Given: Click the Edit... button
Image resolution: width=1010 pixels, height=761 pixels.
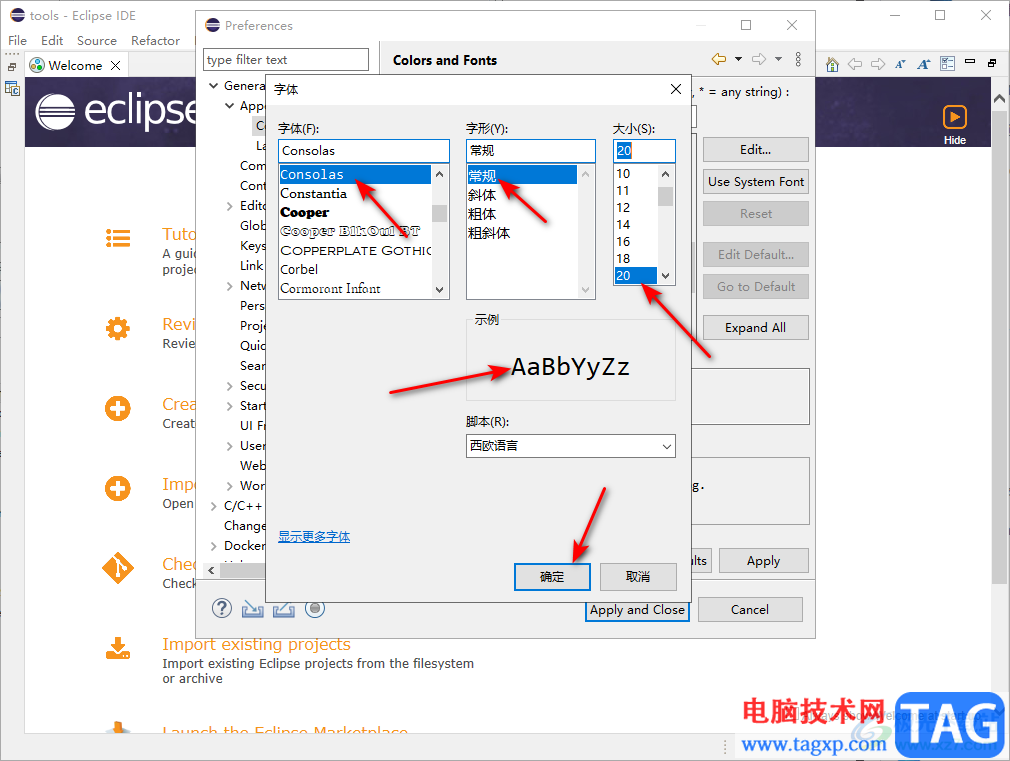Looking at the screenshot, I should pos(756,149).
